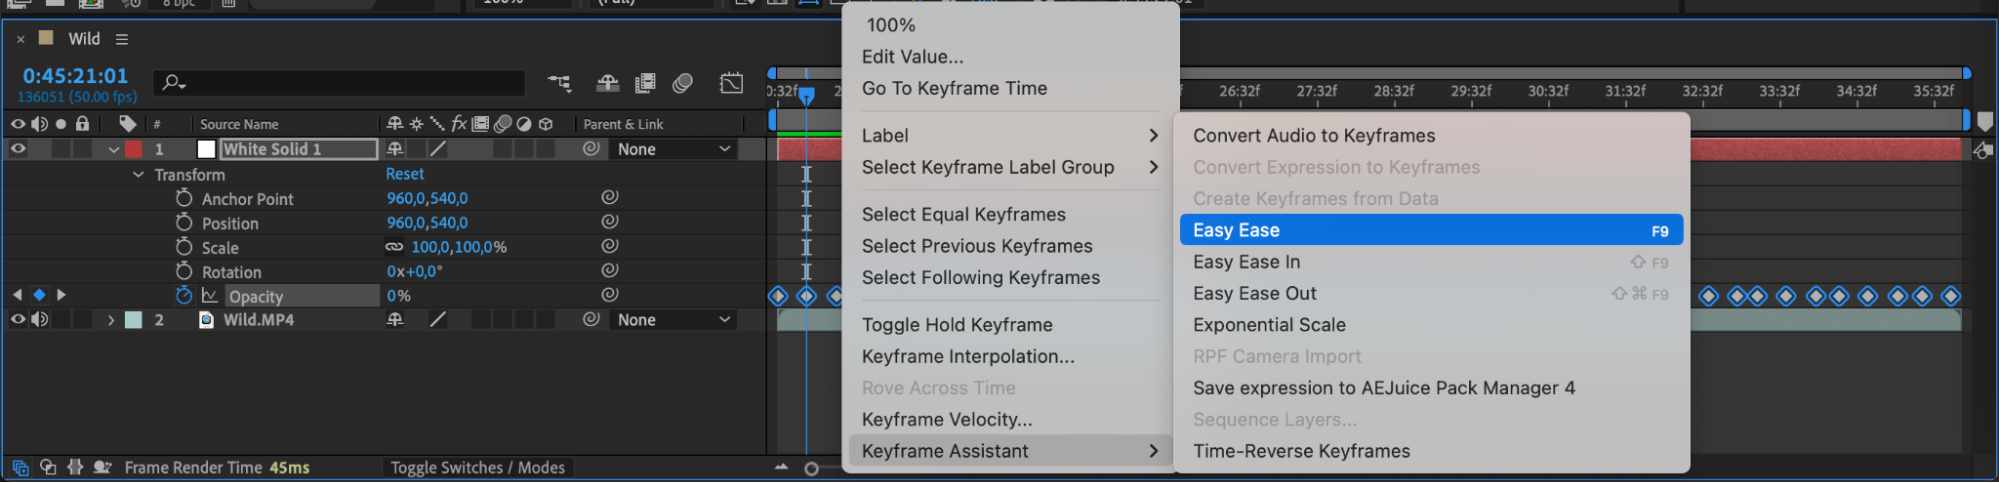Screen dimensions: 1999x483
Task: Hide the Wild.MP4 layer video
Action: pos(18,320)
